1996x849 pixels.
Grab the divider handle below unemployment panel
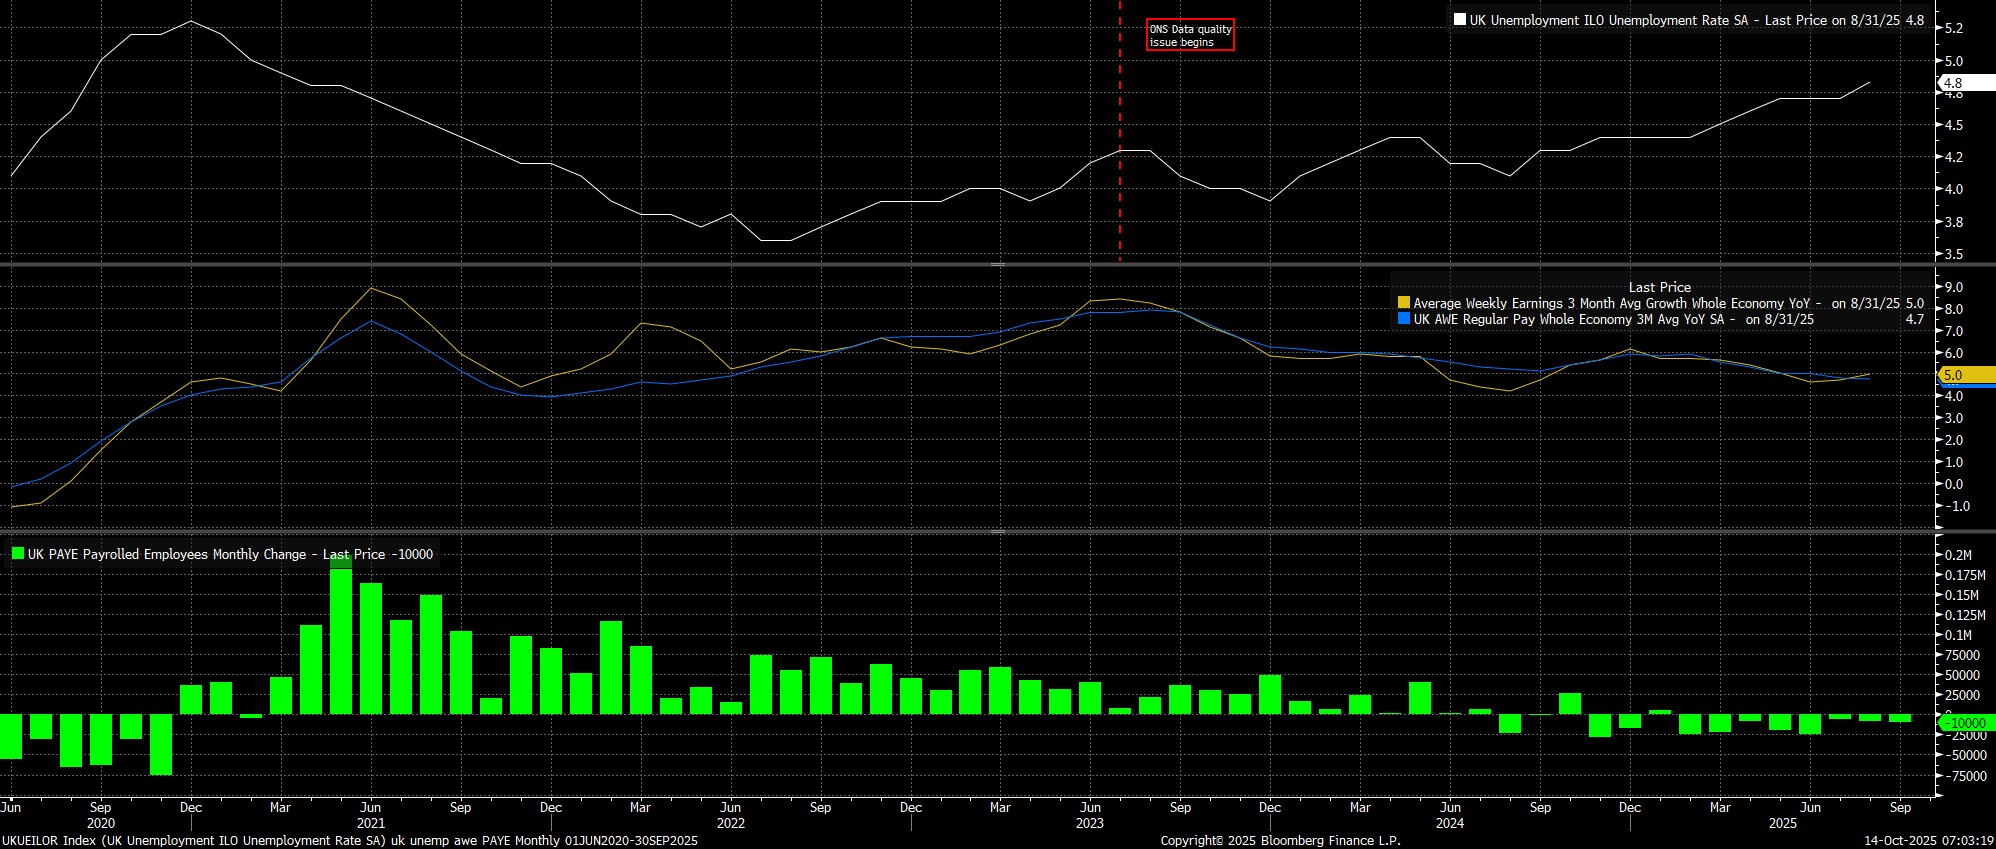click(997, 265)
